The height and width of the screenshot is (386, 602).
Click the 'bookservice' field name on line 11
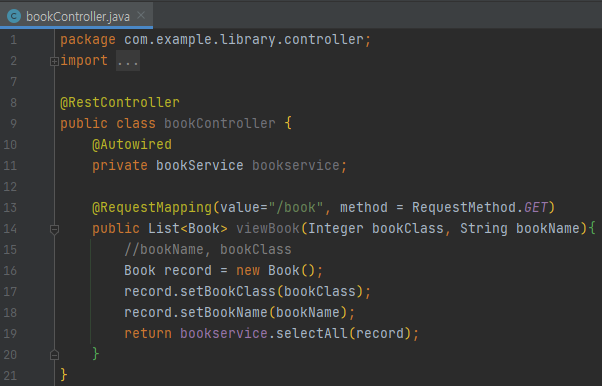click(x=296, y=166)
